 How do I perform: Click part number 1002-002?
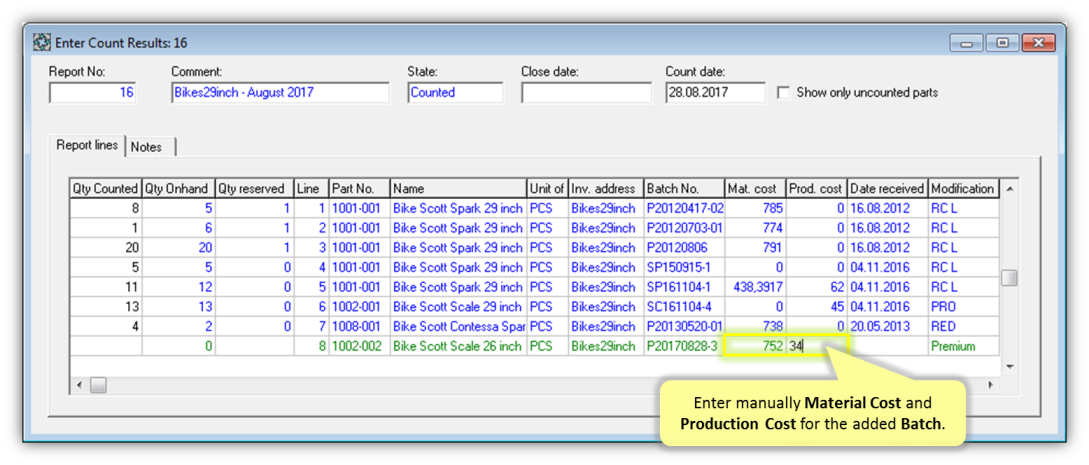pyautogui.click(x=359, y=346)
